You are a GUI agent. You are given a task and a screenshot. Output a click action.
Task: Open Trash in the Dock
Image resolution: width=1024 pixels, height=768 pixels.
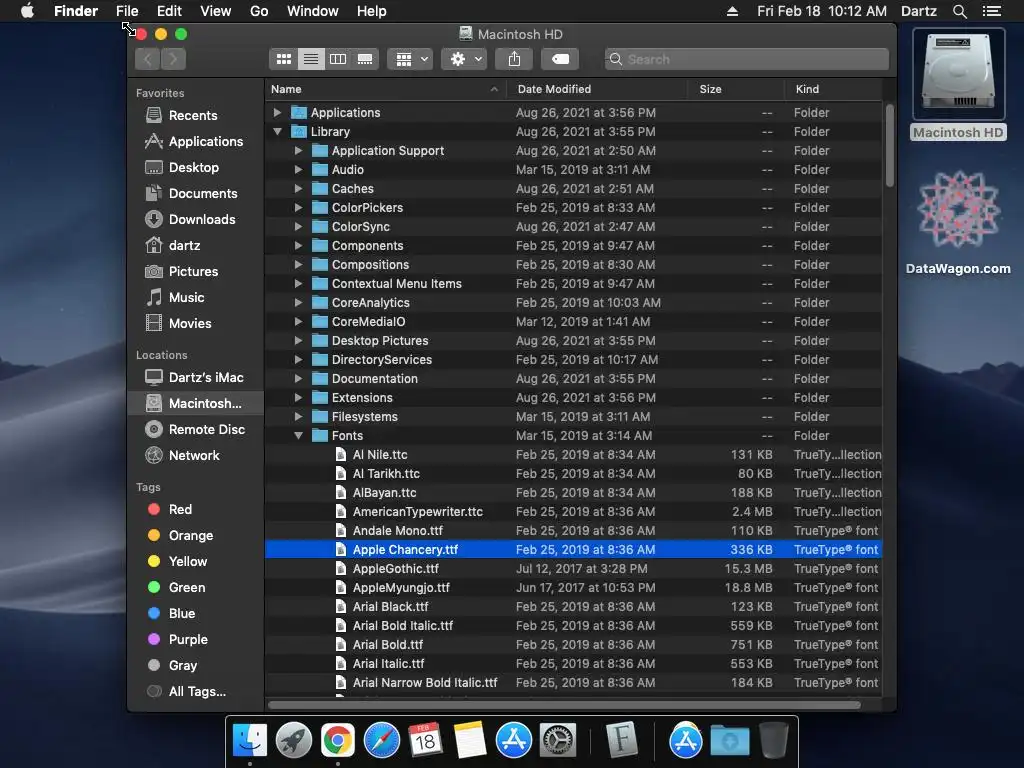coord(774,740)
